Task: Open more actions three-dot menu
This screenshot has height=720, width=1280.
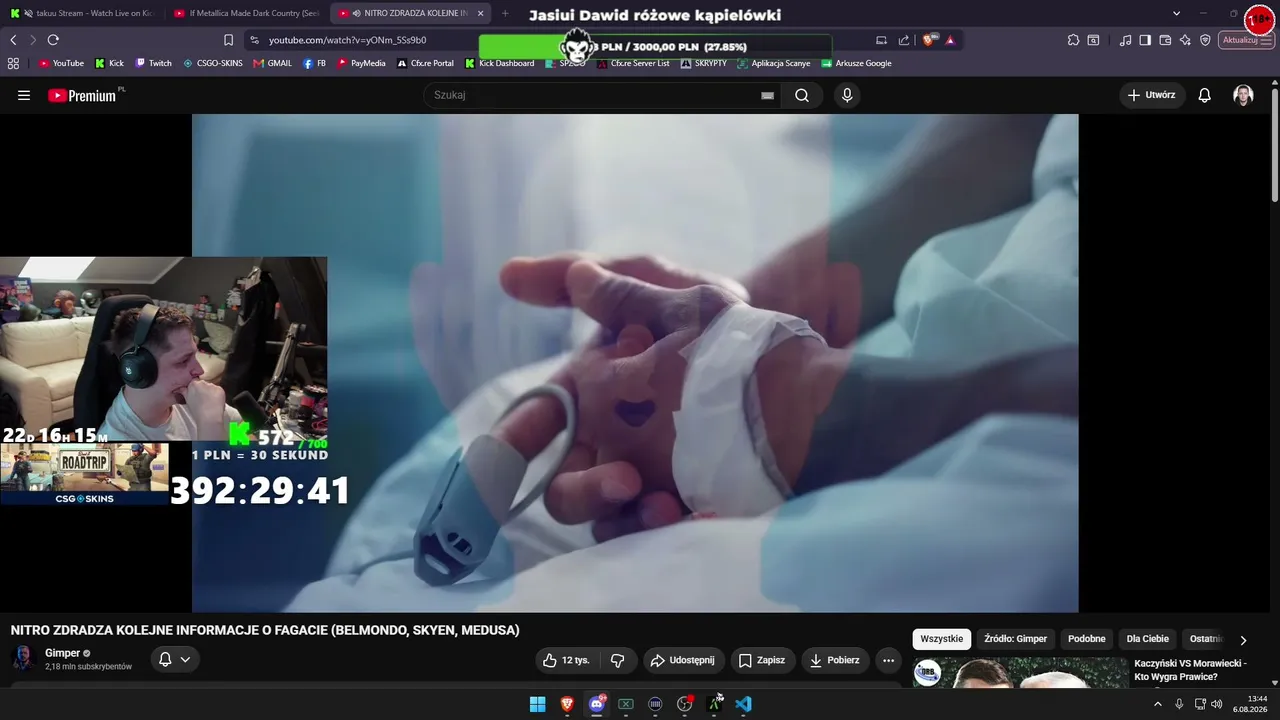Action: click(888, 660)
